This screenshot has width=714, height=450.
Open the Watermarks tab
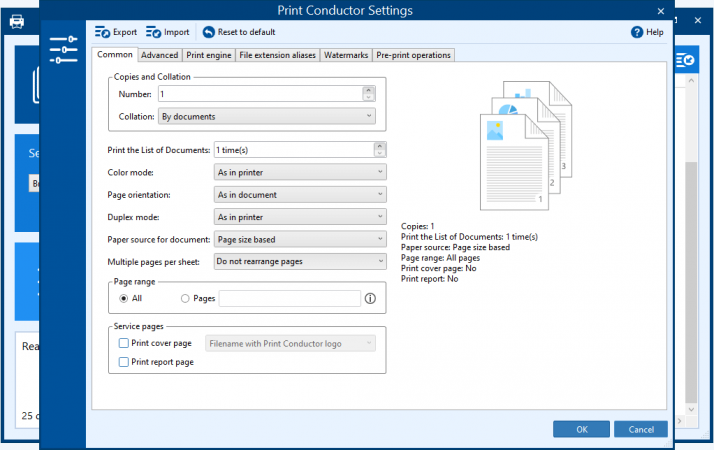pyautogui.click(x=346, y=55)
